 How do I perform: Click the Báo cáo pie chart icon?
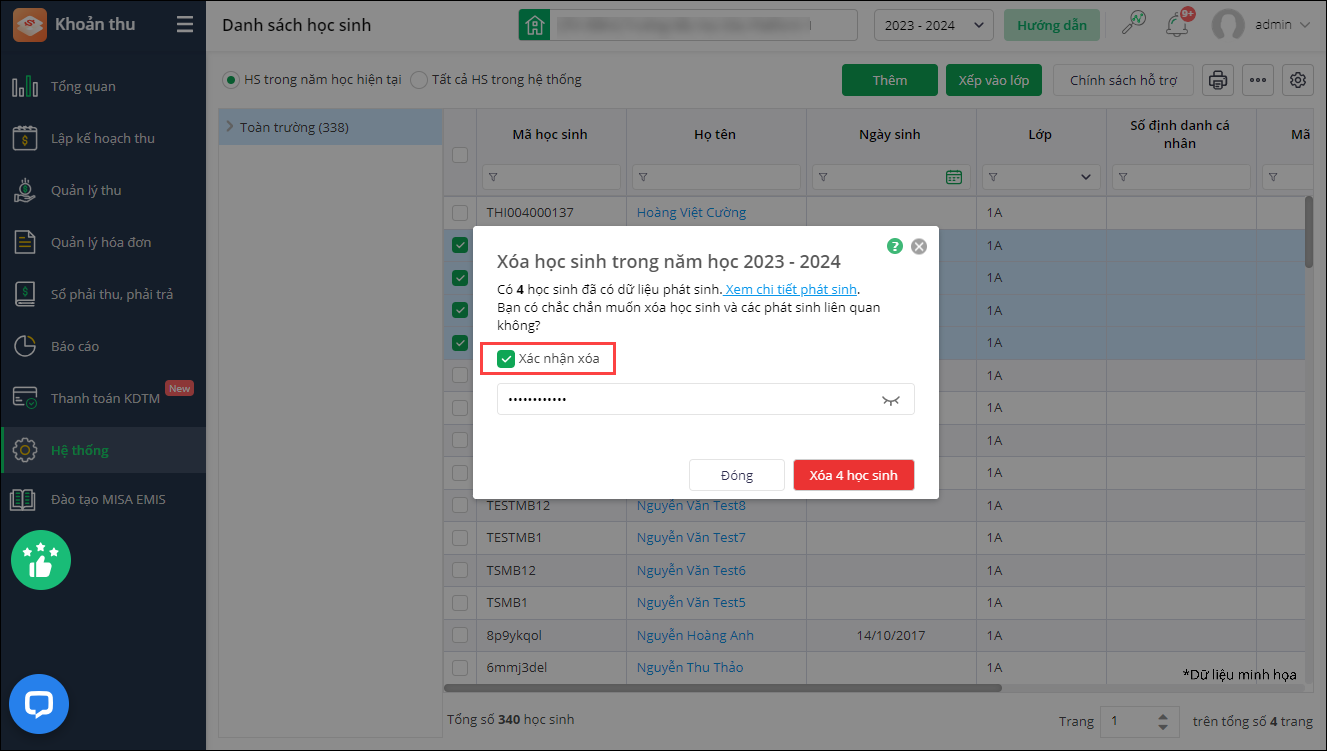(x=25, y=346)
